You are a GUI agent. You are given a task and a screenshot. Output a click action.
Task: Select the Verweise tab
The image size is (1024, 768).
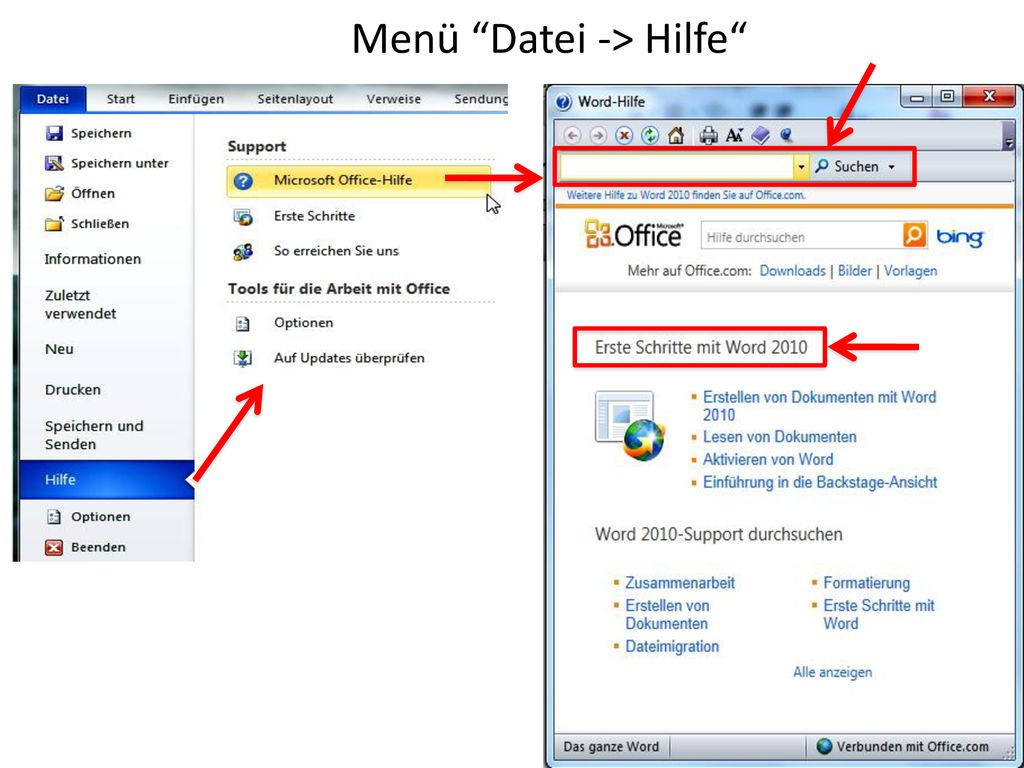(x=394, y=99)
